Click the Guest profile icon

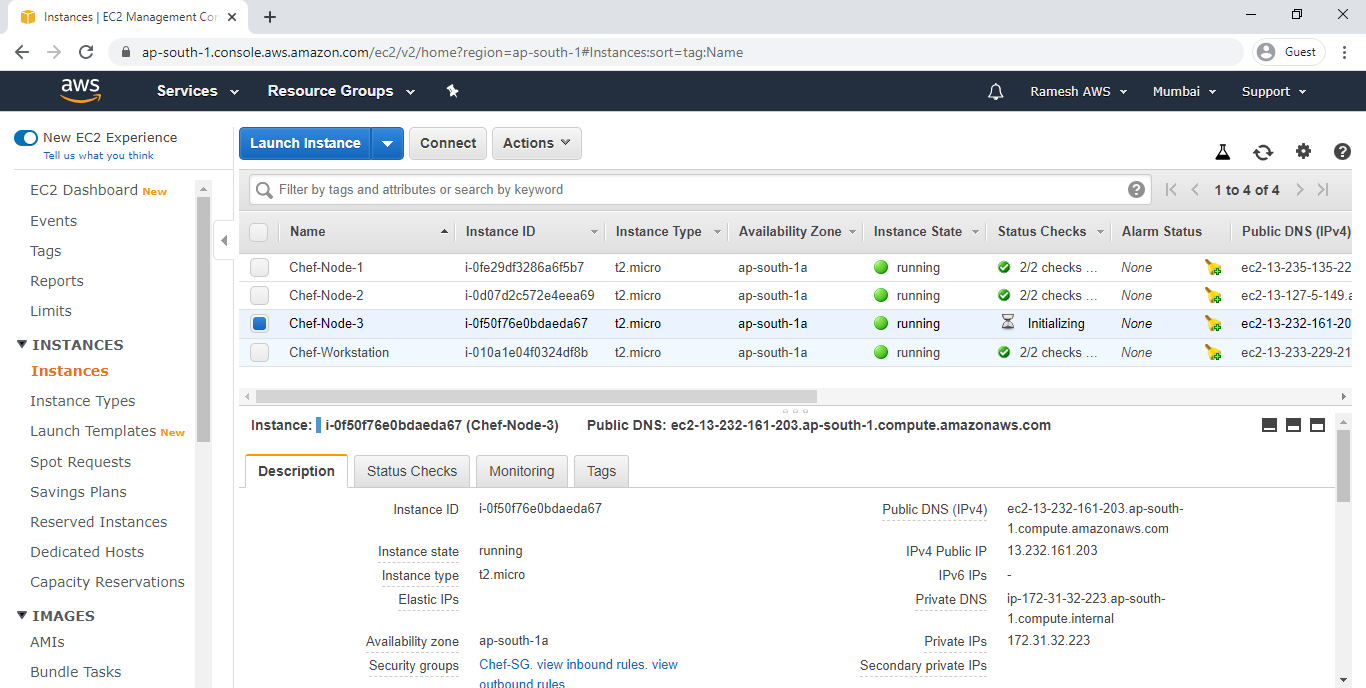click(1290, 52)
